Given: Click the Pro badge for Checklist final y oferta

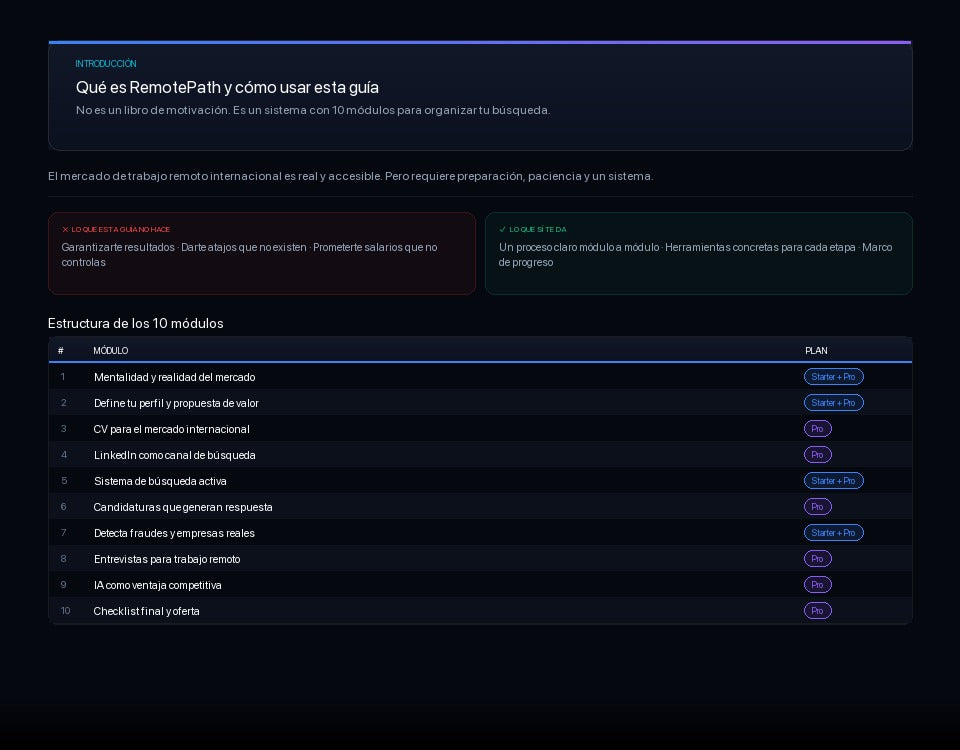Looking at the screenshot, I should [x=817, y=611].
